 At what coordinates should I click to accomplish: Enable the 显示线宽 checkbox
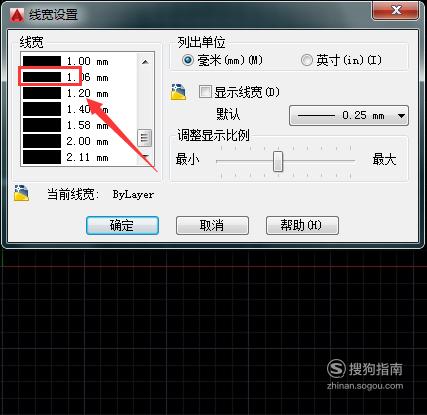pos(205,92)
